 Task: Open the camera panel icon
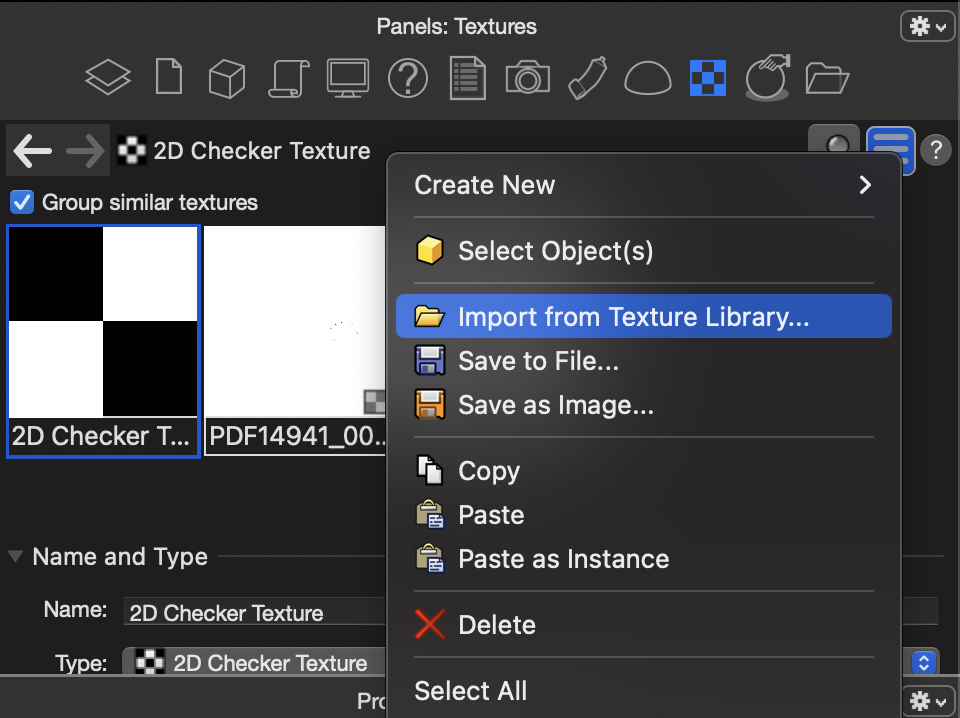tap(527, 77)
